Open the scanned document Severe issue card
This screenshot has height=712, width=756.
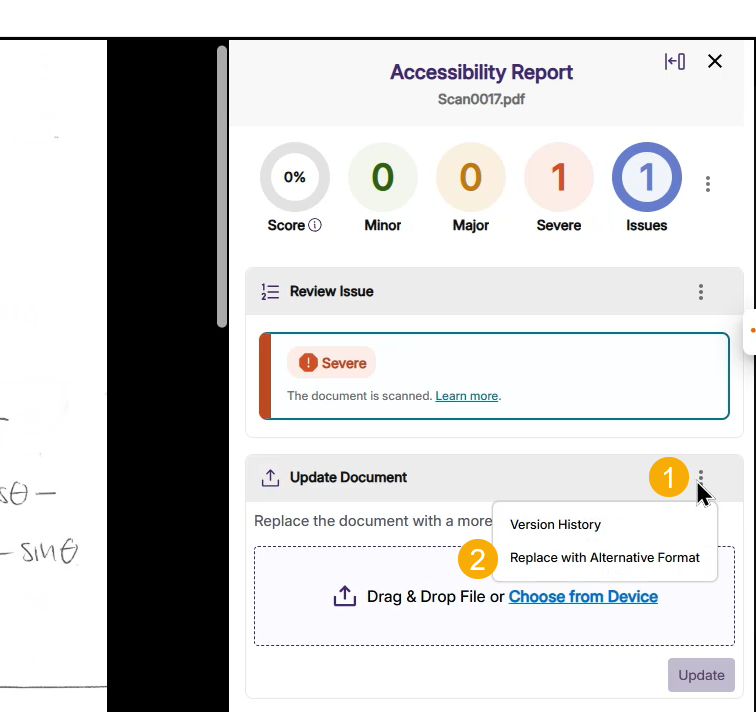(x=500, y=376)
